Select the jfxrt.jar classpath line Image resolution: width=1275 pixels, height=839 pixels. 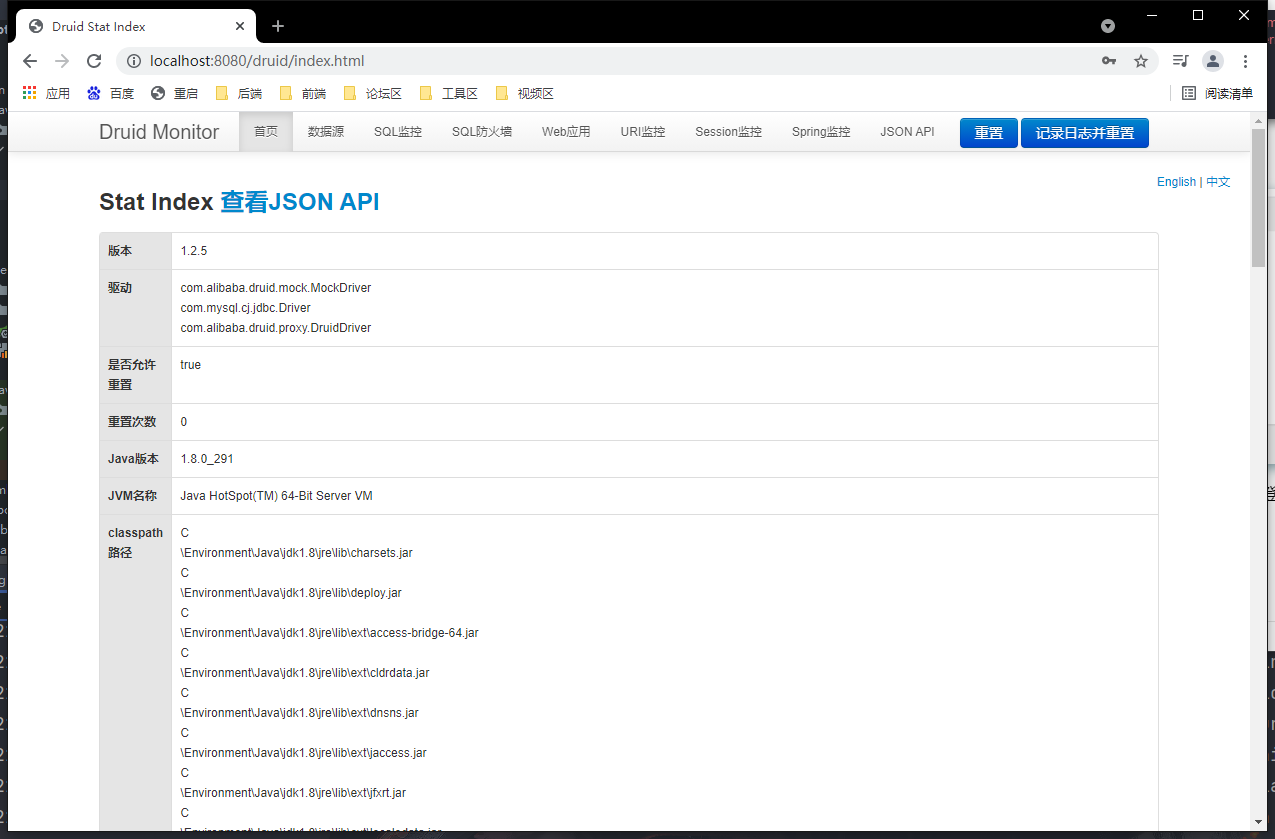click(x=293, y=793)
